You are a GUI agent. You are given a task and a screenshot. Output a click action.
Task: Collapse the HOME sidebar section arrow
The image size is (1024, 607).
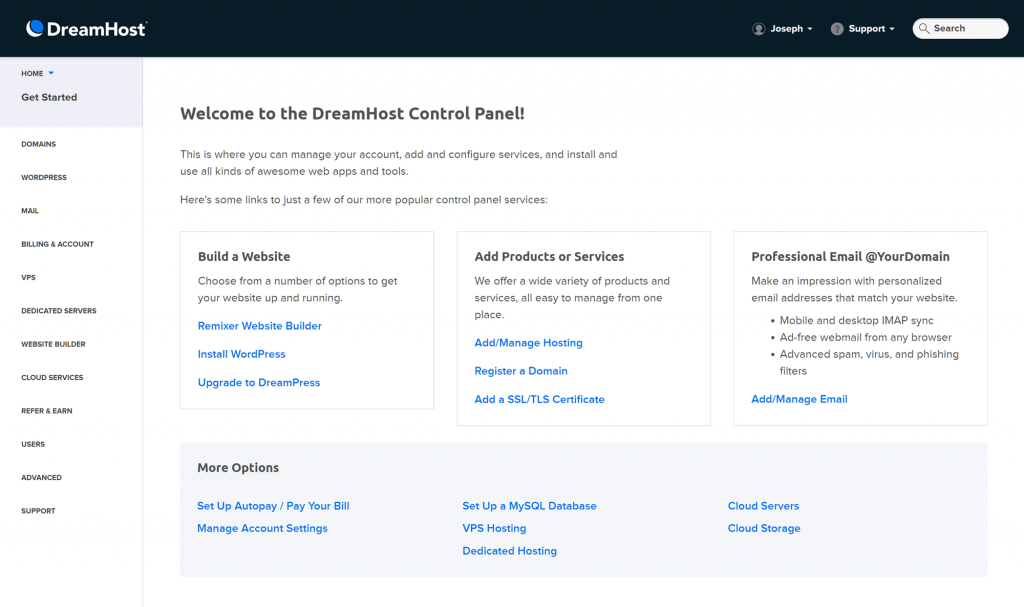51,73
